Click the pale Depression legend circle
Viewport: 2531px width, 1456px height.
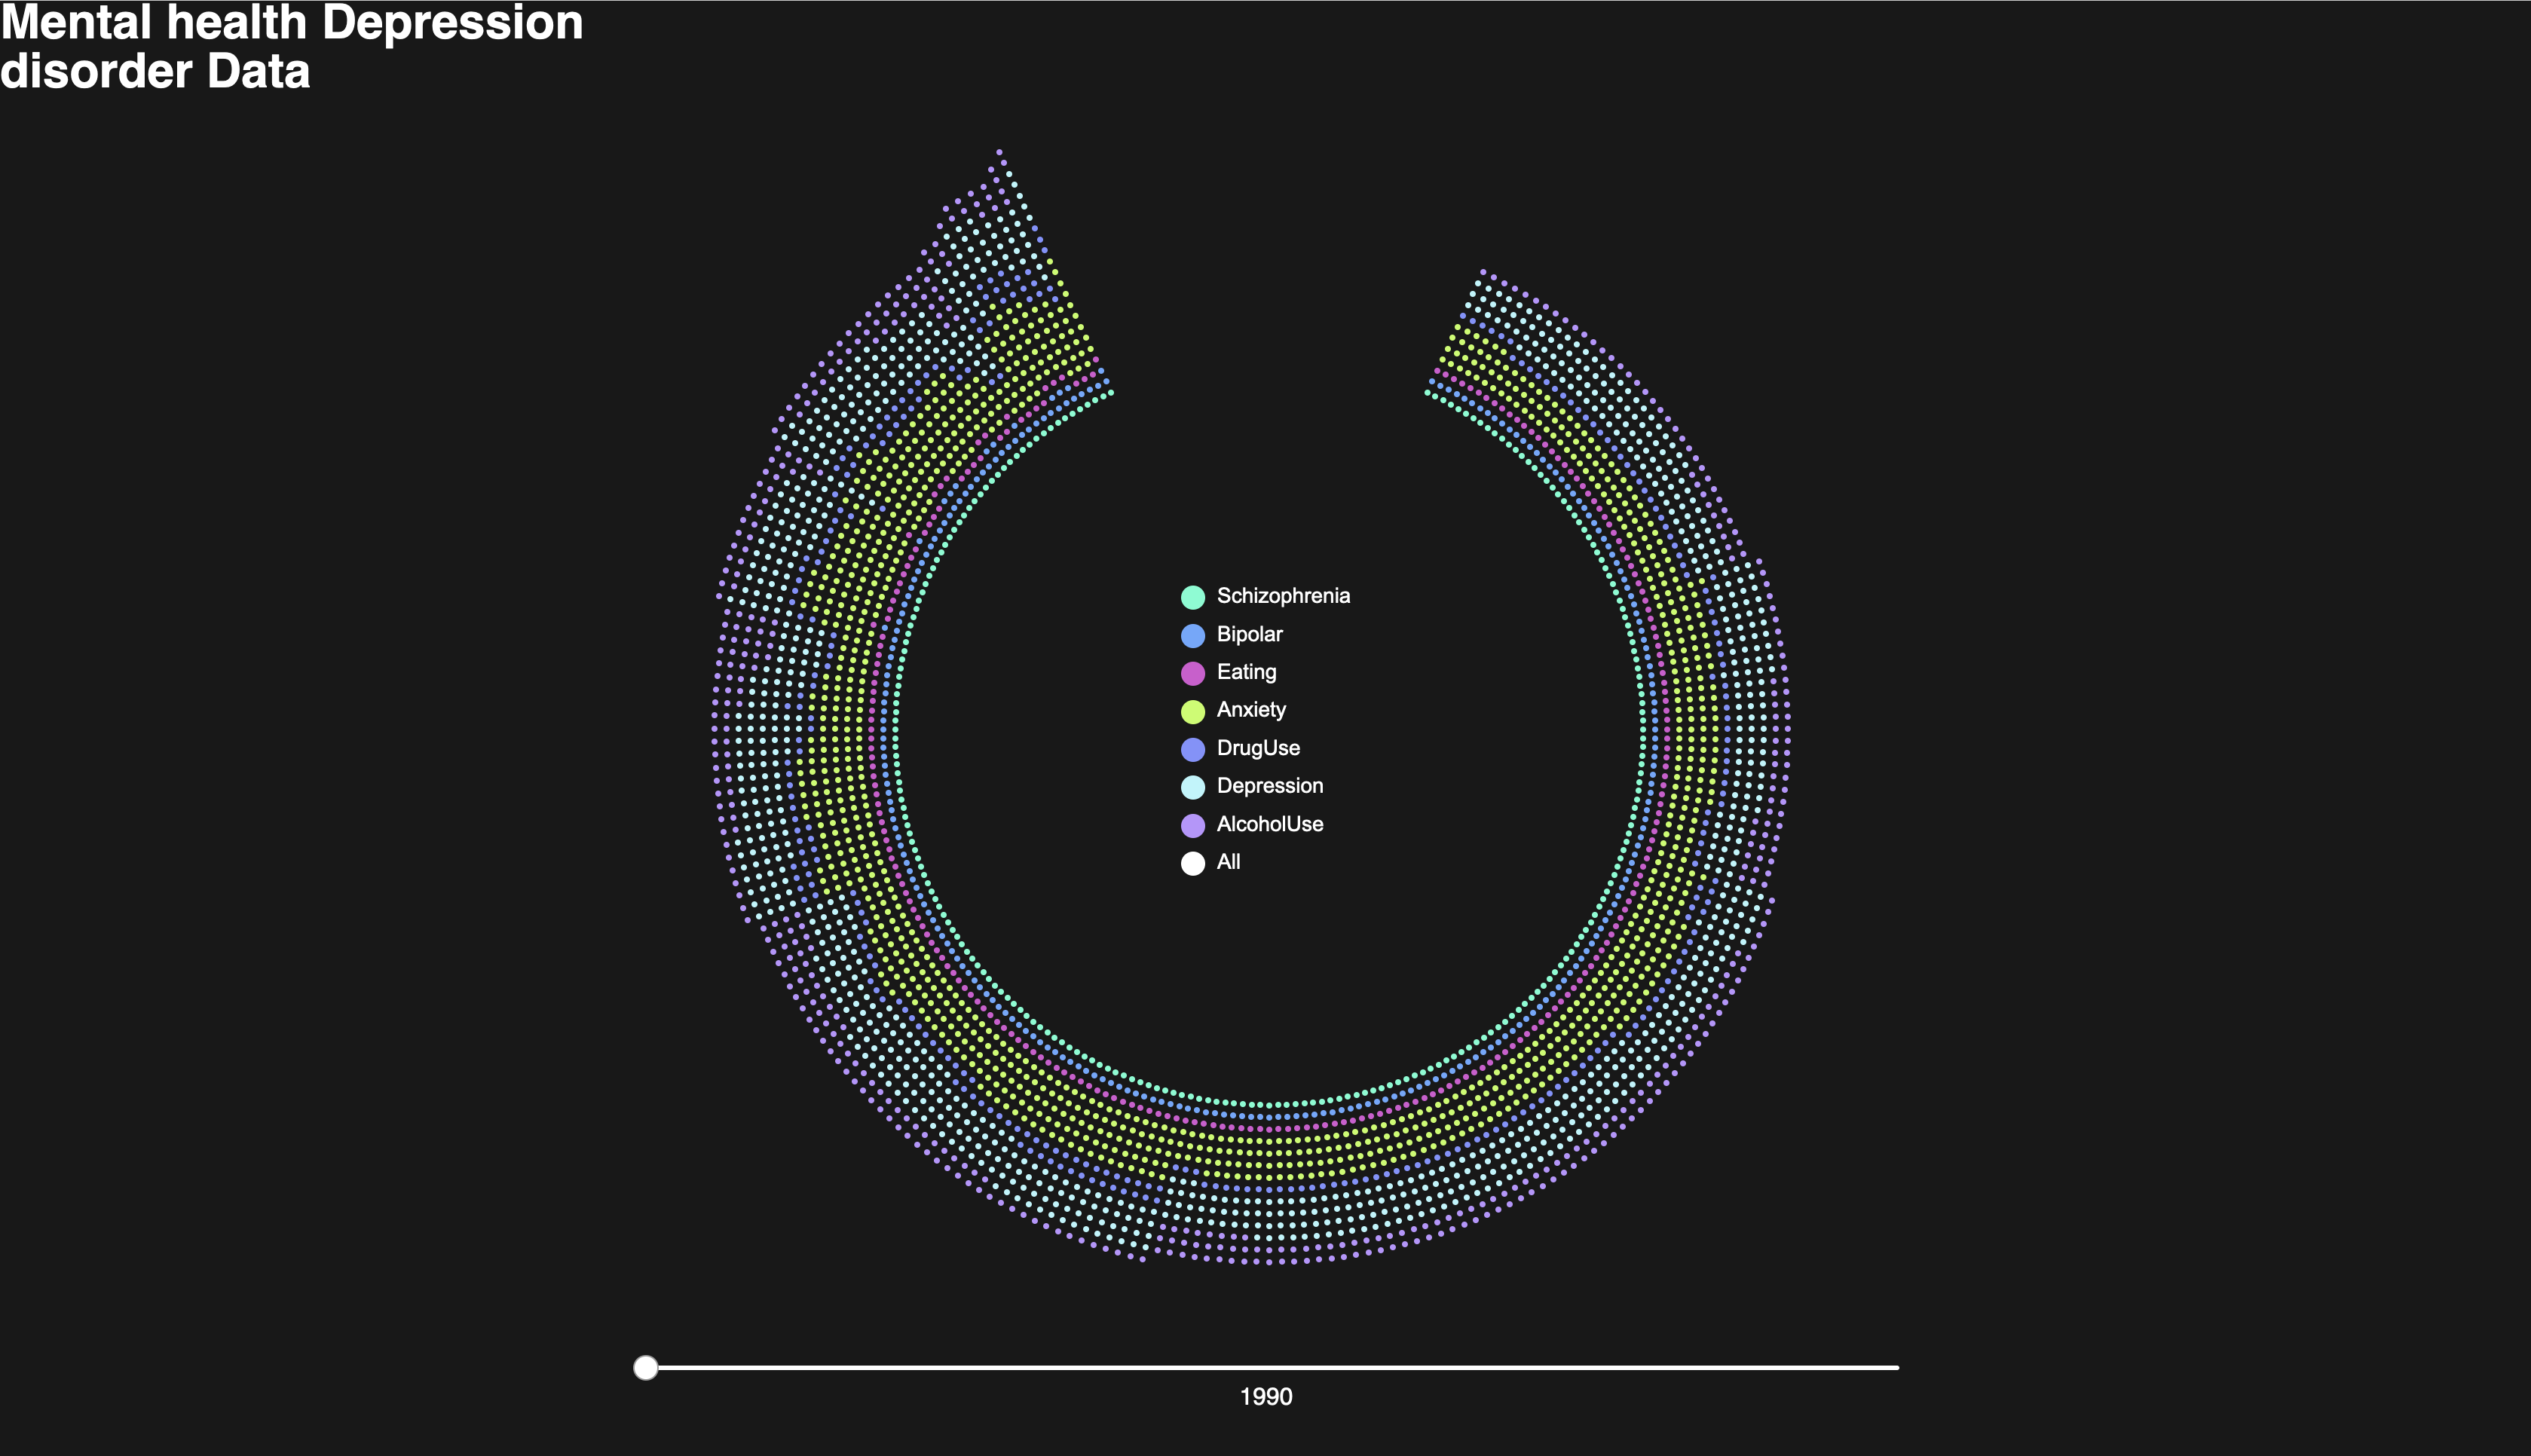point(1192,787)
